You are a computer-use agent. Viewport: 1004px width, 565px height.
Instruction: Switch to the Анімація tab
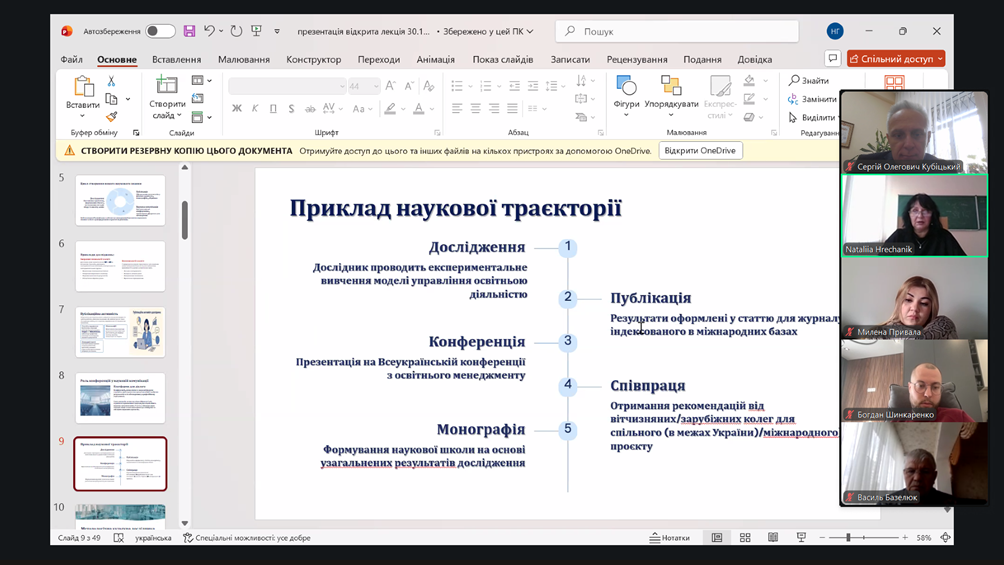coord(435,59)
